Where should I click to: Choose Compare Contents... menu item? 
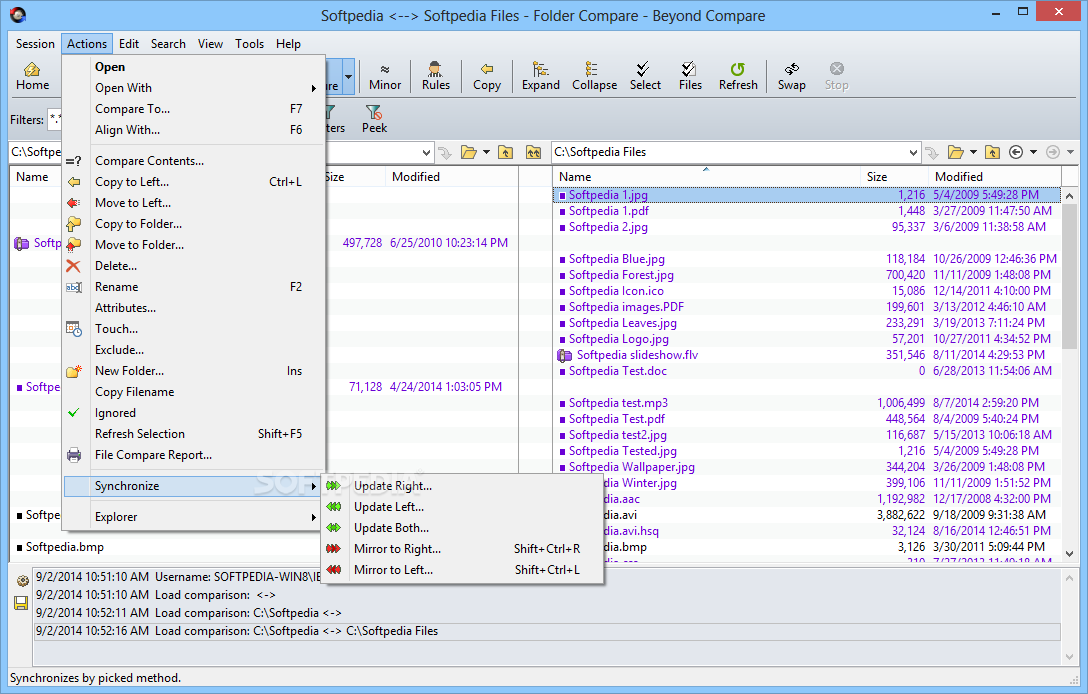pos(194,160)
